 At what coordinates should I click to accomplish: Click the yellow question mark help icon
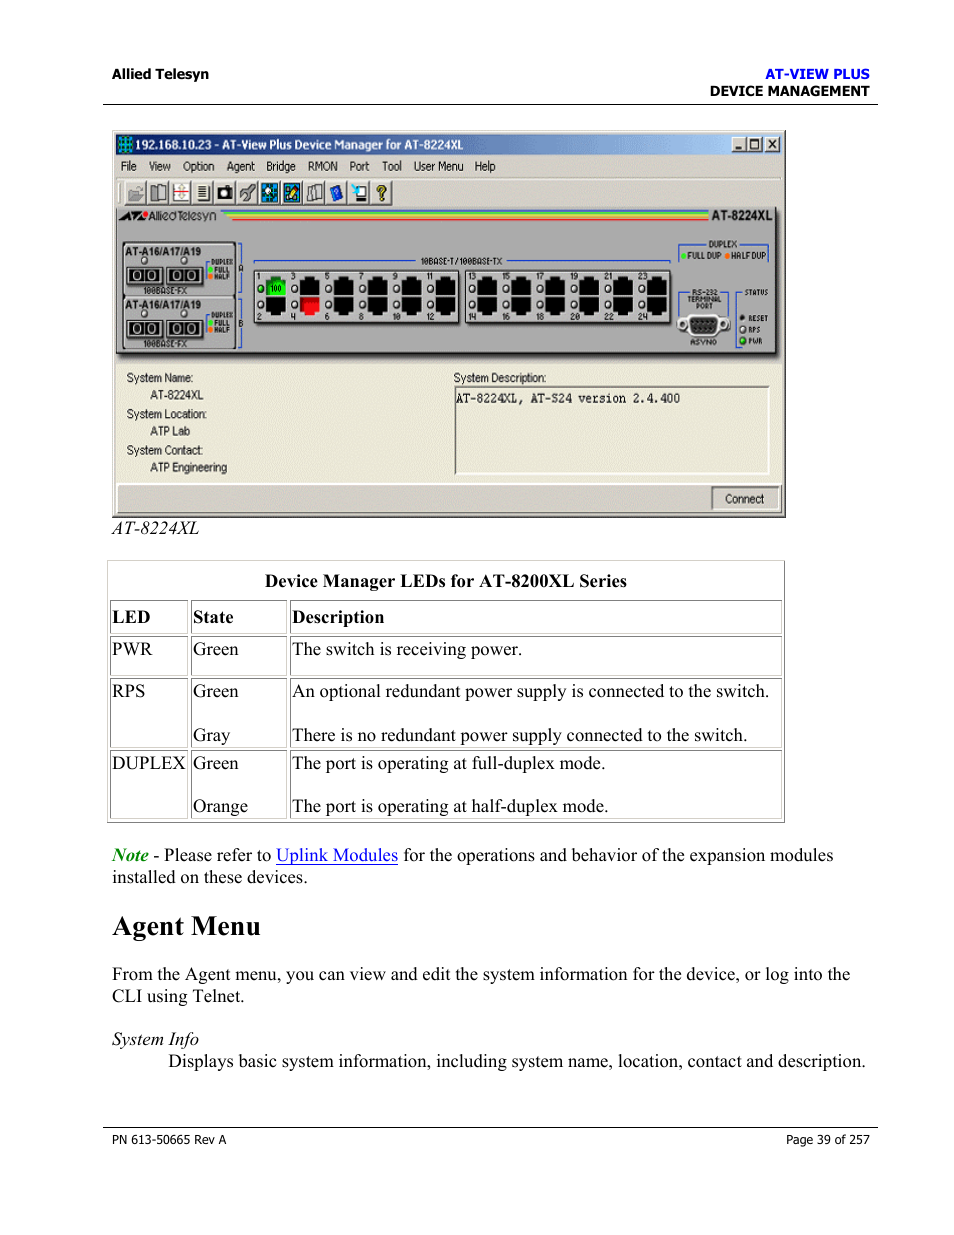tap(381, 193)
